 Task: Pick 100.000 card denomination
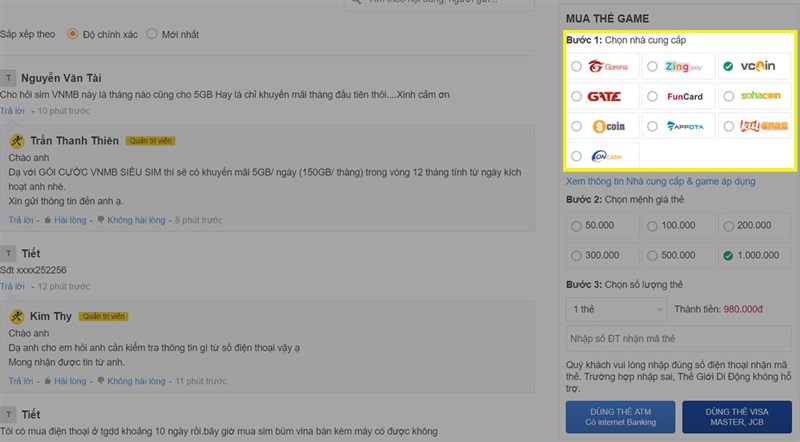pyautogui.click(x=679, y=226)
